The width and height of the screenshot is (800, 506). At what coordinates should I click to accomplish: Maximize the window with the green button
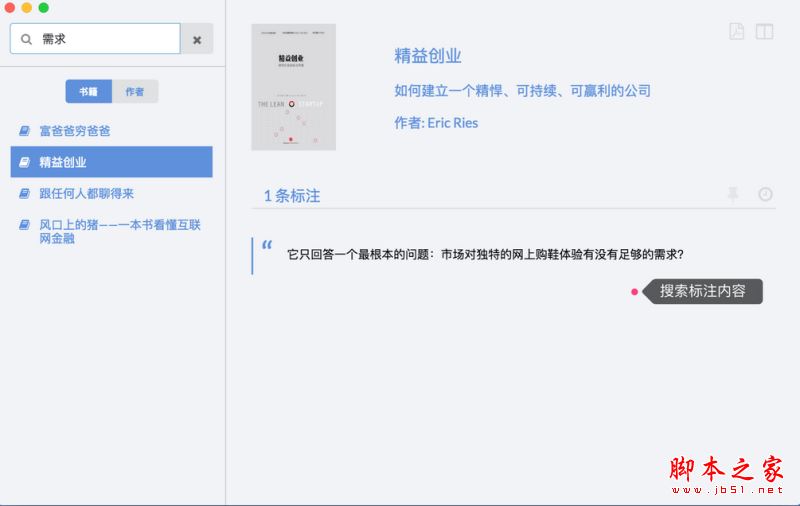coord(44,7)
